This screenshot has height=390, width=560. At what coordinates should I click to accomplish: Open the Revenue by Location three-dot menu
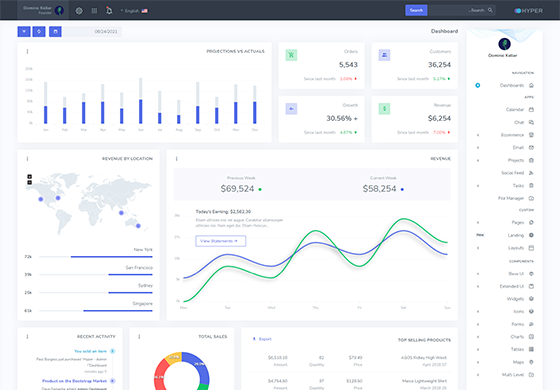tap(27, 159)
